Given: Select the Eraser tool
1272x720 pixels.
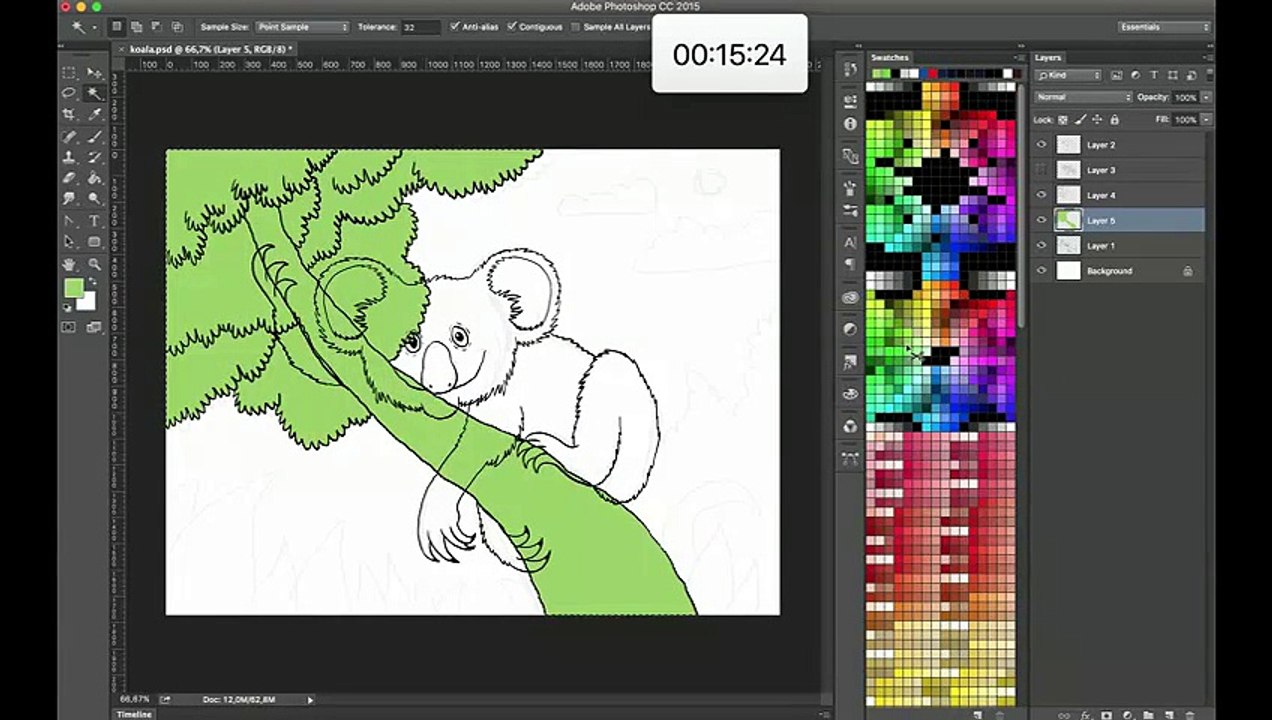Looking at the screenshot, I should click(x=69, y=178).
